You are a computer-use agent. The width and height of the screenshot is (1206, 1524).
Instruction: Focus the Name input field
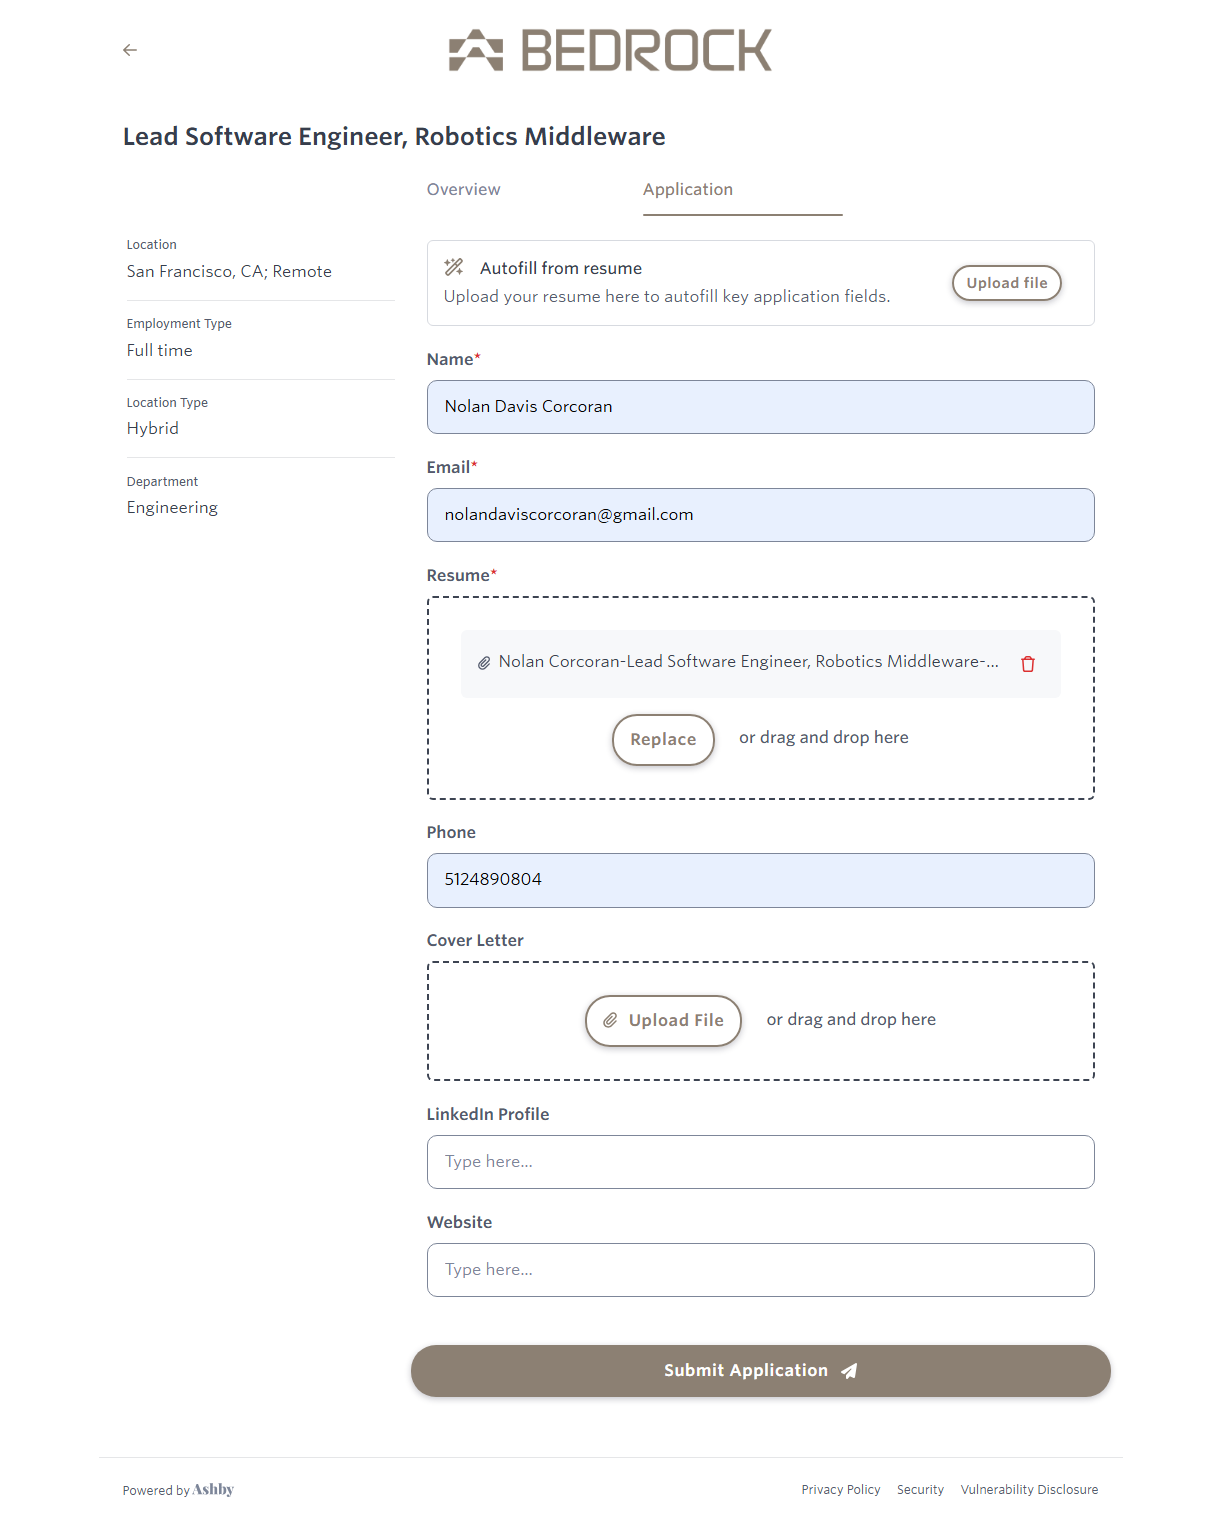(760, 407)
